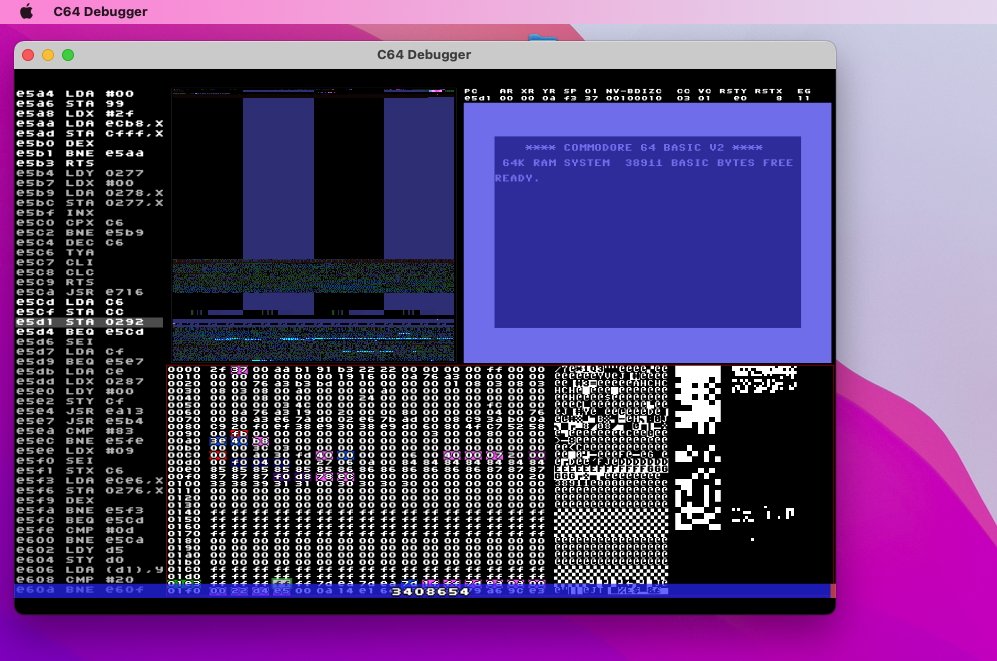Click disassembly line e5bc STA 0277,x
This screenshot has width=997, height=661.
pos(90,203)
